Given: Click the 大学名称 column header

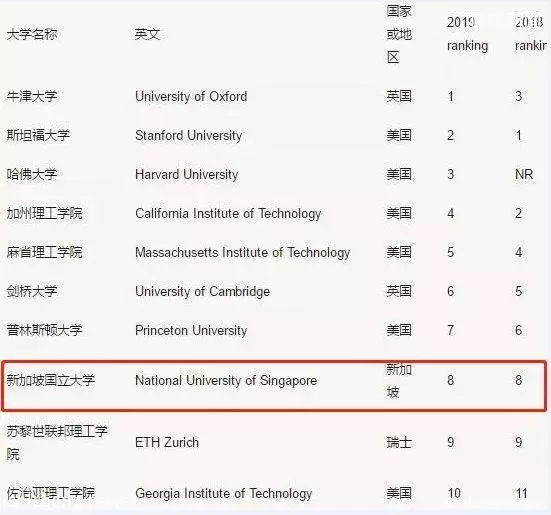Looking at the screenshot, I should point(32,34).
